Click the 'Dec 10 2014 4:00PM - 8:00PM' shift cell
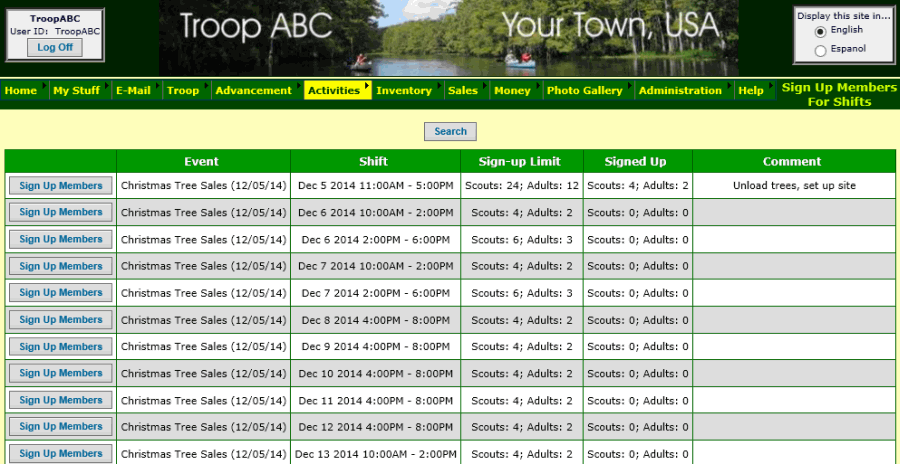The width and height of the screenshot is (900, 464). 375,373
